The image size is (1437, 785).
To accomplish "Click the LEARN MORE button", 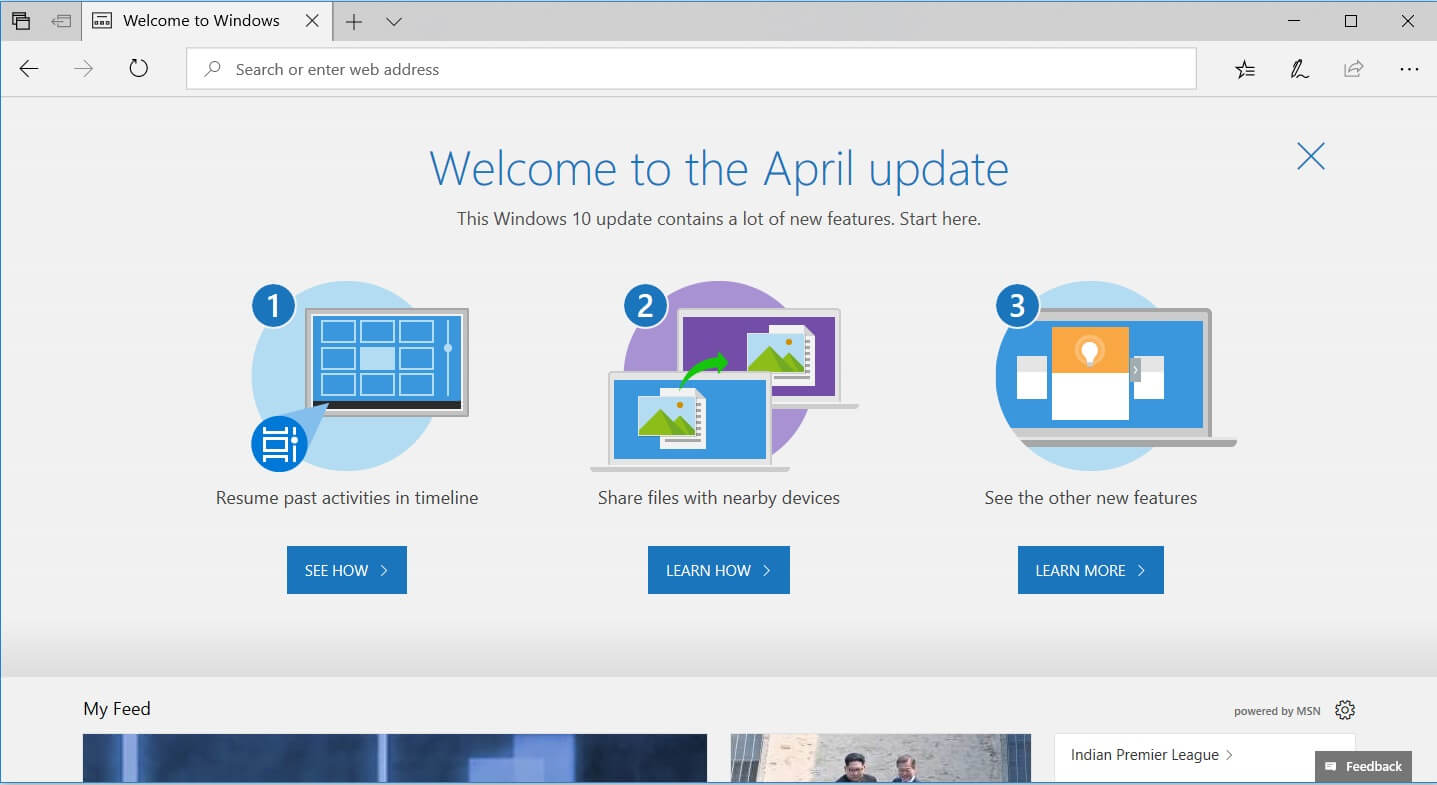I will click(x=1091, y=570).
